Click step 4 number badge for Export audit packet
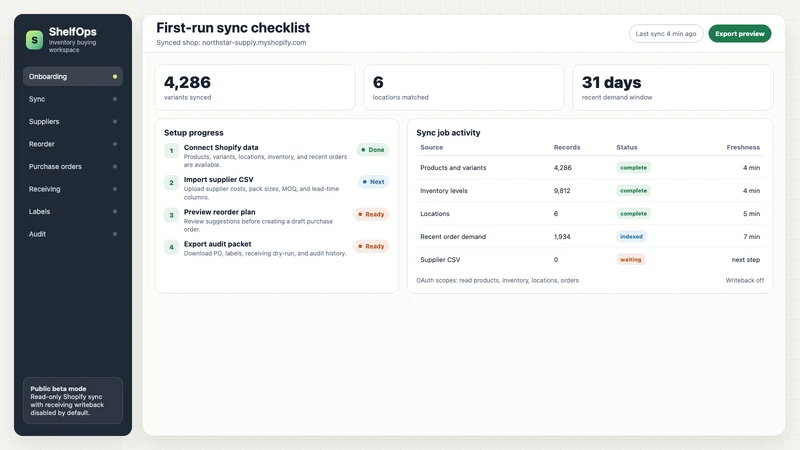 tap(171, 247)
